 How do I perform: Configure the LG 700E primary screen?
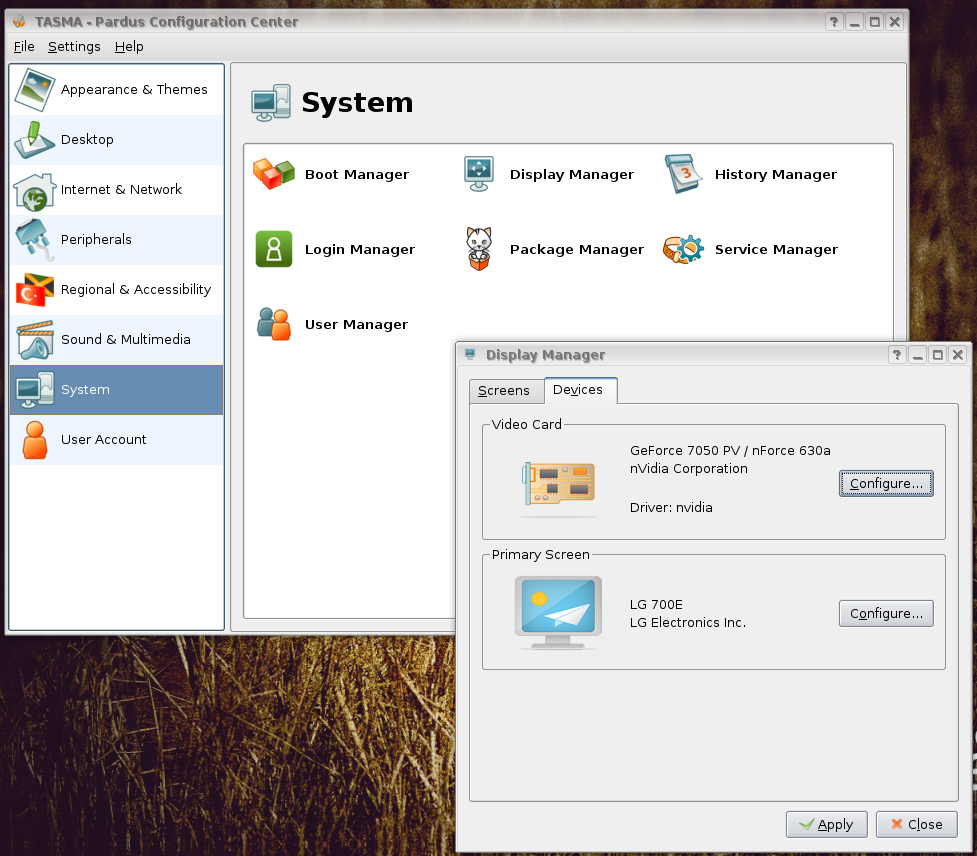tap(885, 614)
